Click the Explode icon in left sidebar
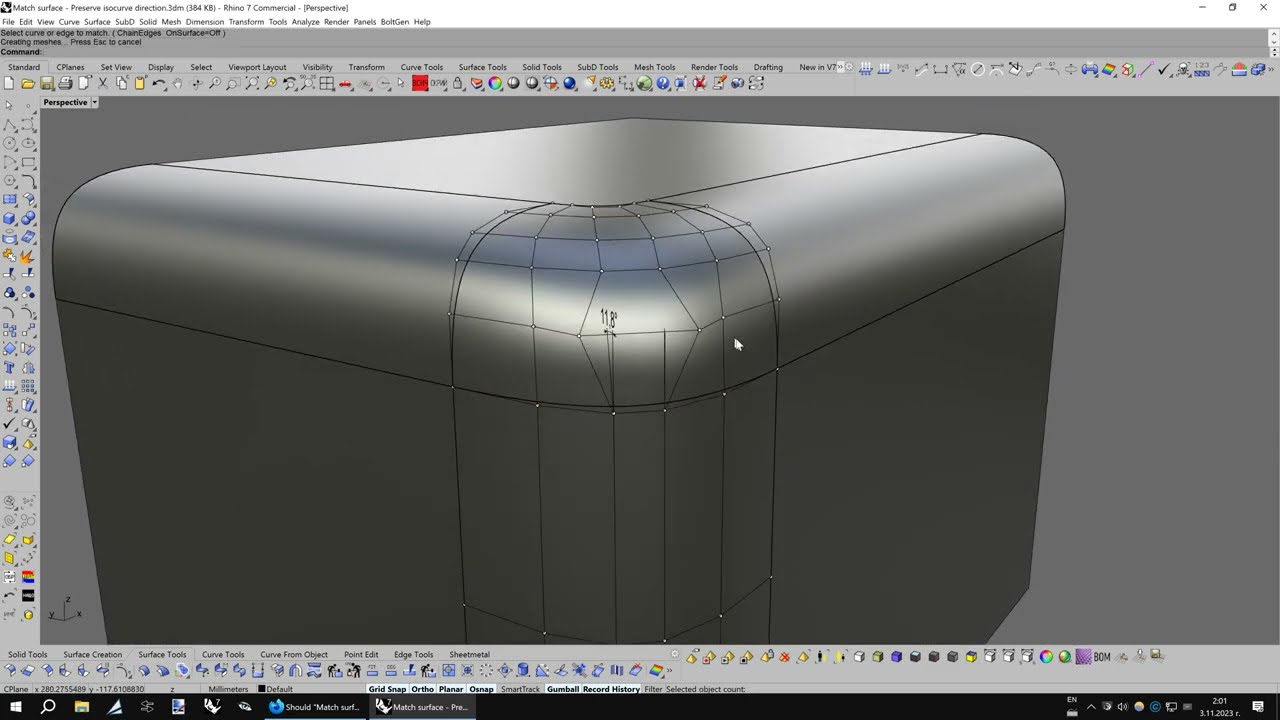The height and width of the screenshot is (720, 1280). pyautogui.click(x=29, y=256)
